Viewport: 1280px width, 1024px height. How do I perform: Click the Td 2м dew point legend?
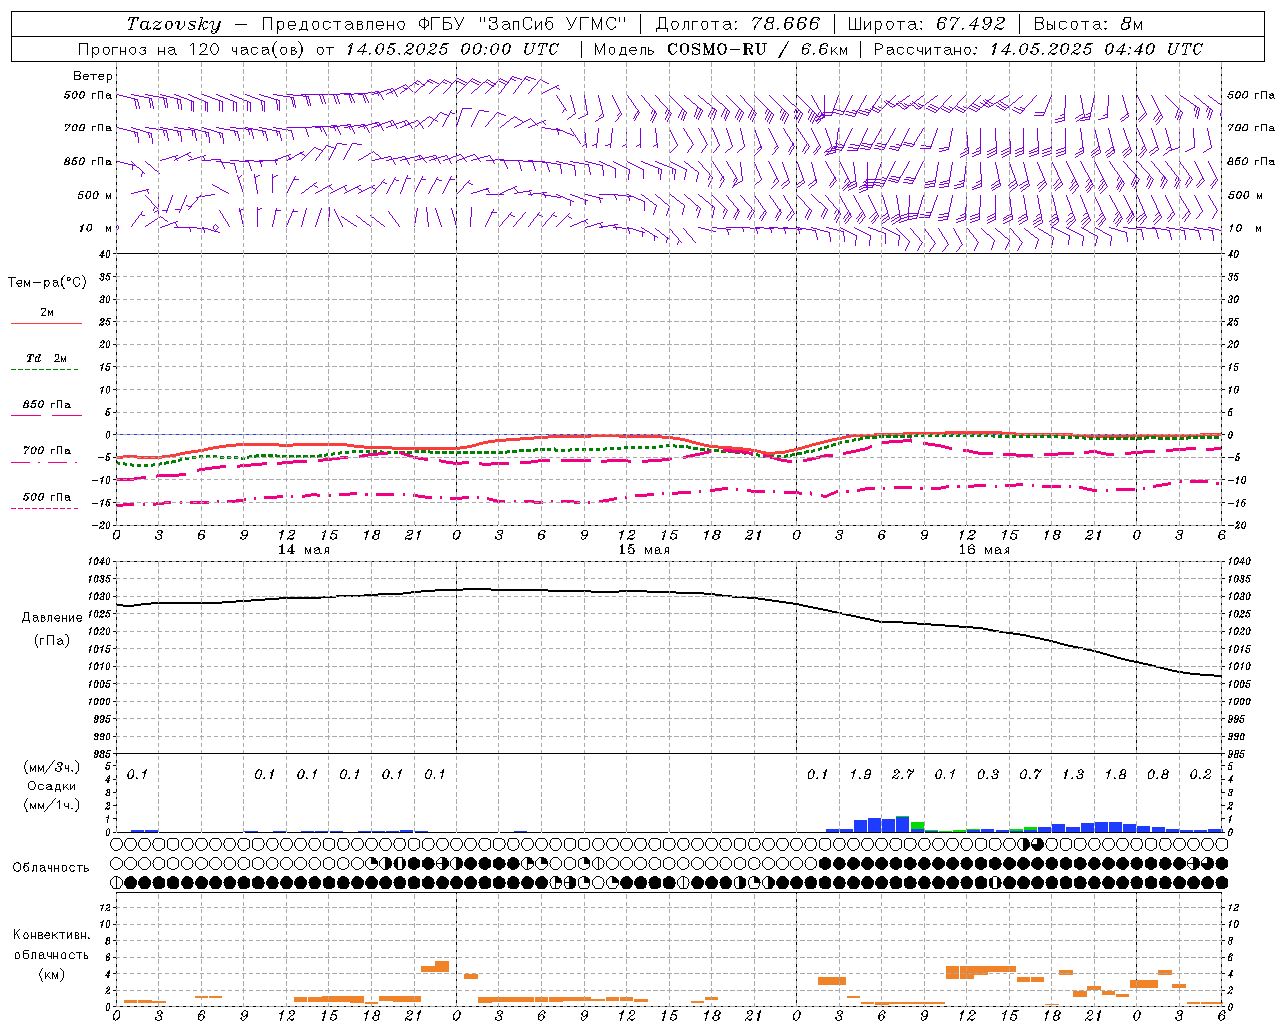[46, 359]
